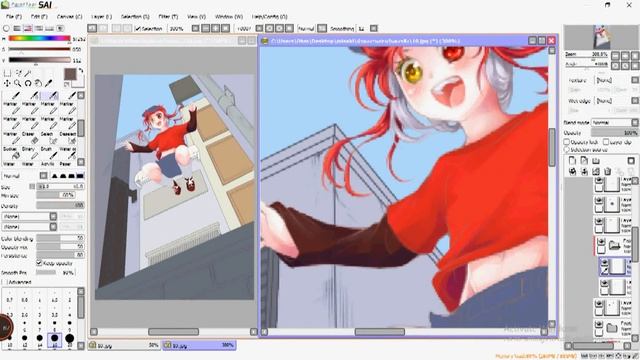Toggle the Selection checkbox in toolbar

coord(138,29)
